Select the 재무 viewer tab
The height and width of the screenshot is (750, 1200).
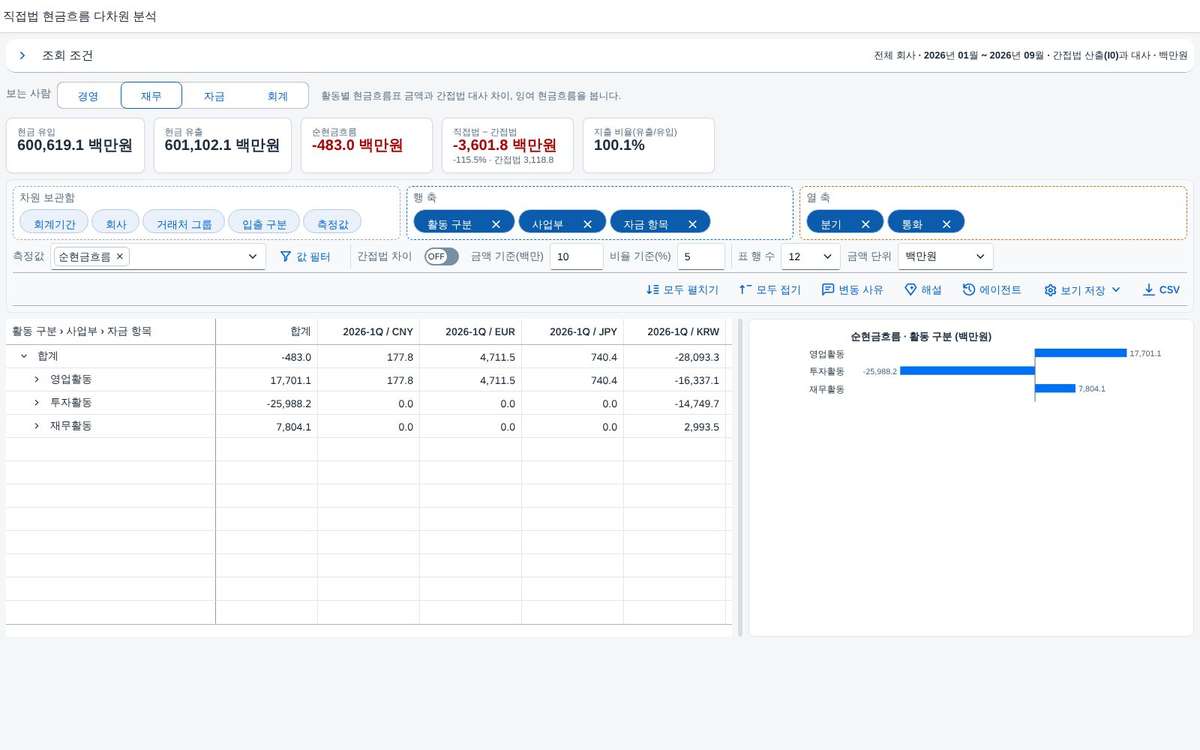pyautogui.click(x=151, y=96)
